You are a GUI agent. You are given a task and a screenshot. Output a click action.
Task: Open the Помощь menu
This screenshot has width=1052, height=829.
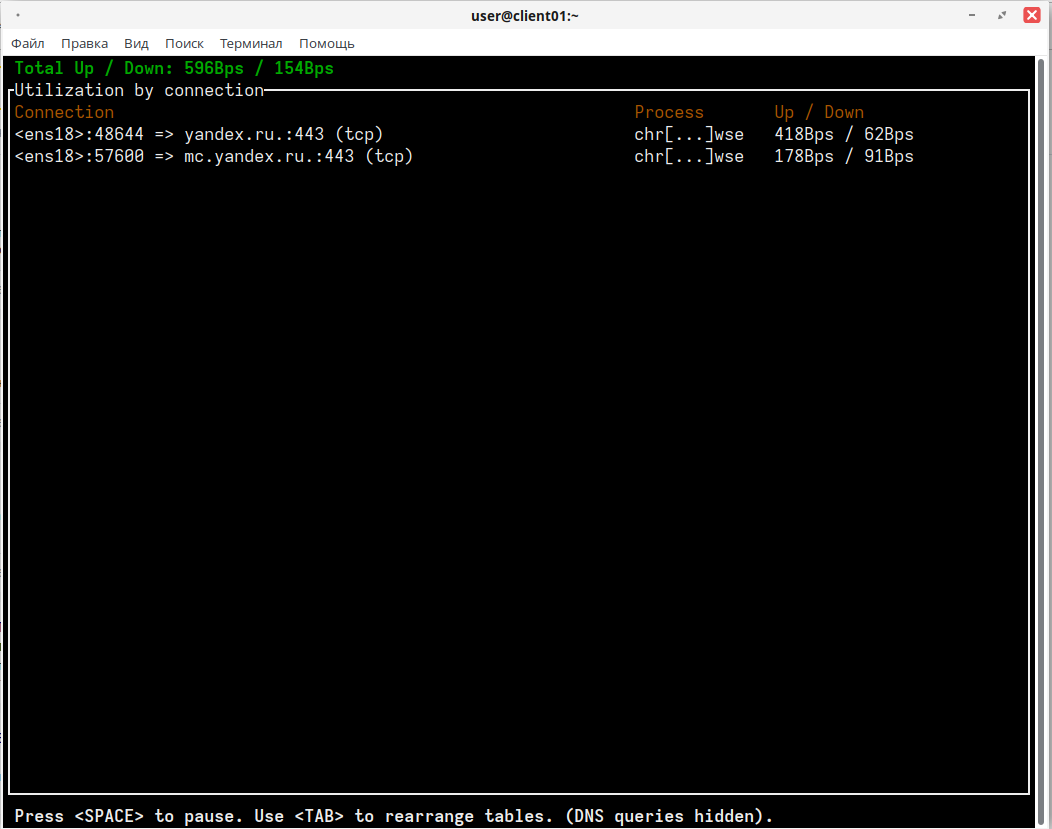(x=327, y=44)
